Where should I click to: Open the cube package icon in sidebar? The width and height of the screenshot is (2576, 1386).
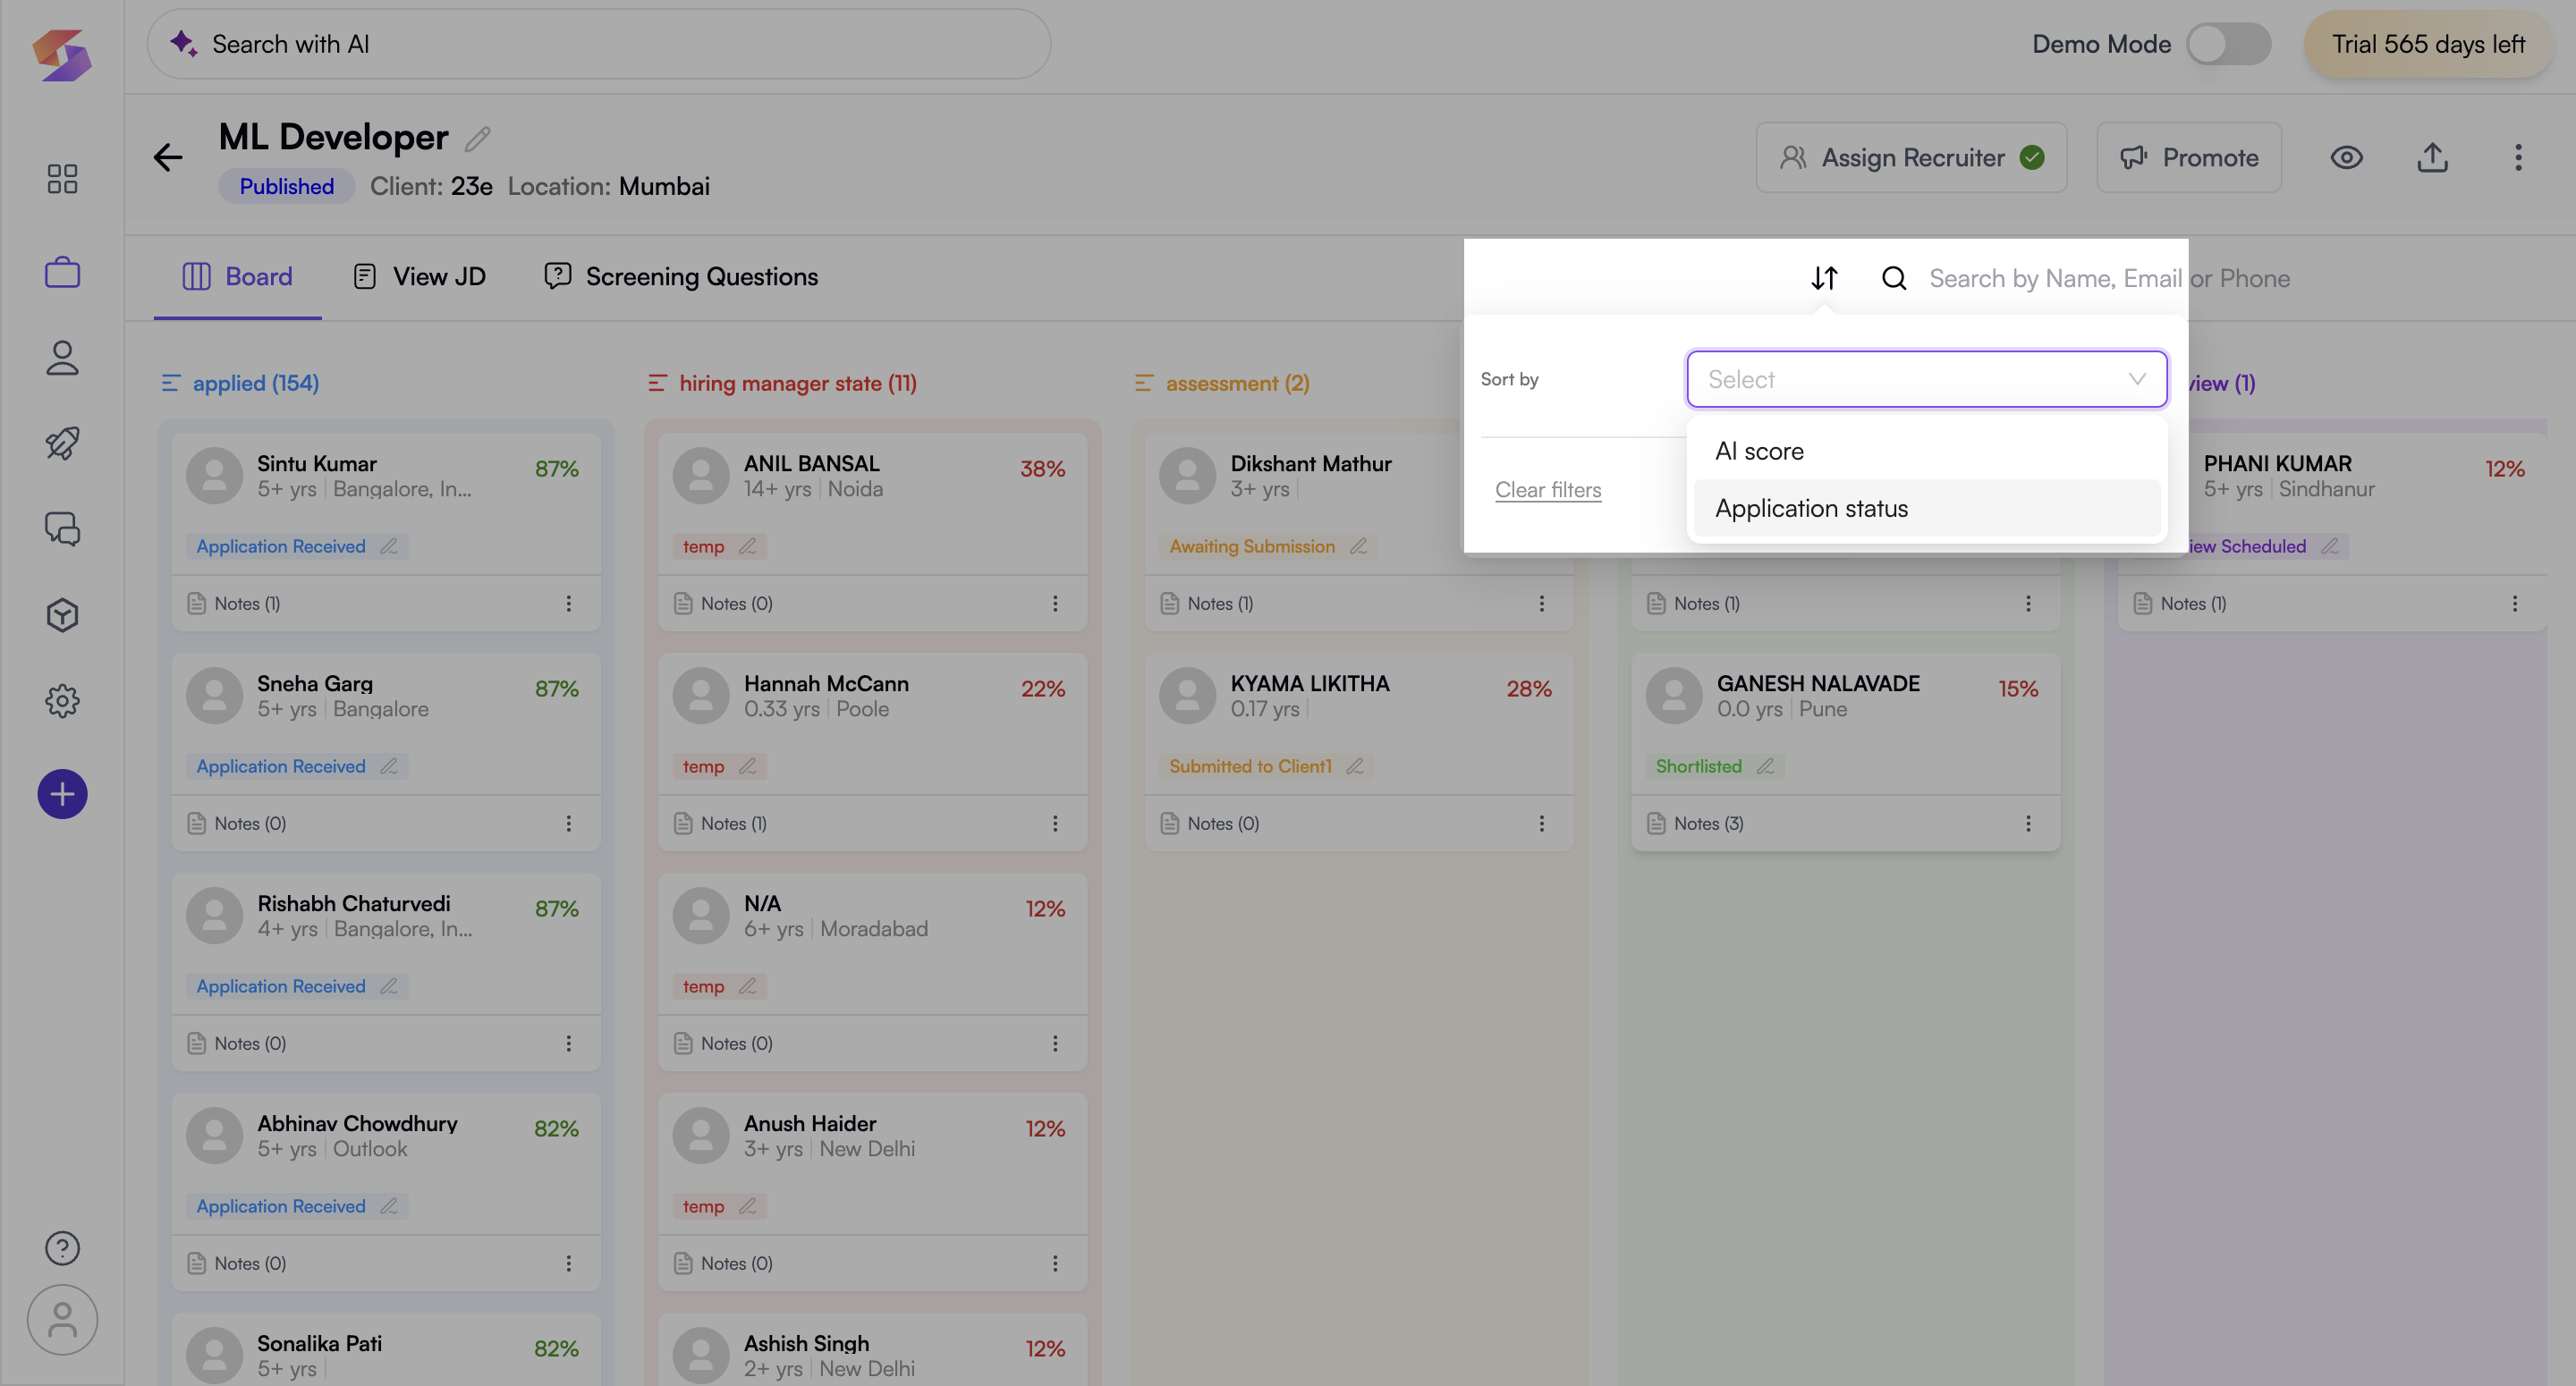click(x=62, y=615)
